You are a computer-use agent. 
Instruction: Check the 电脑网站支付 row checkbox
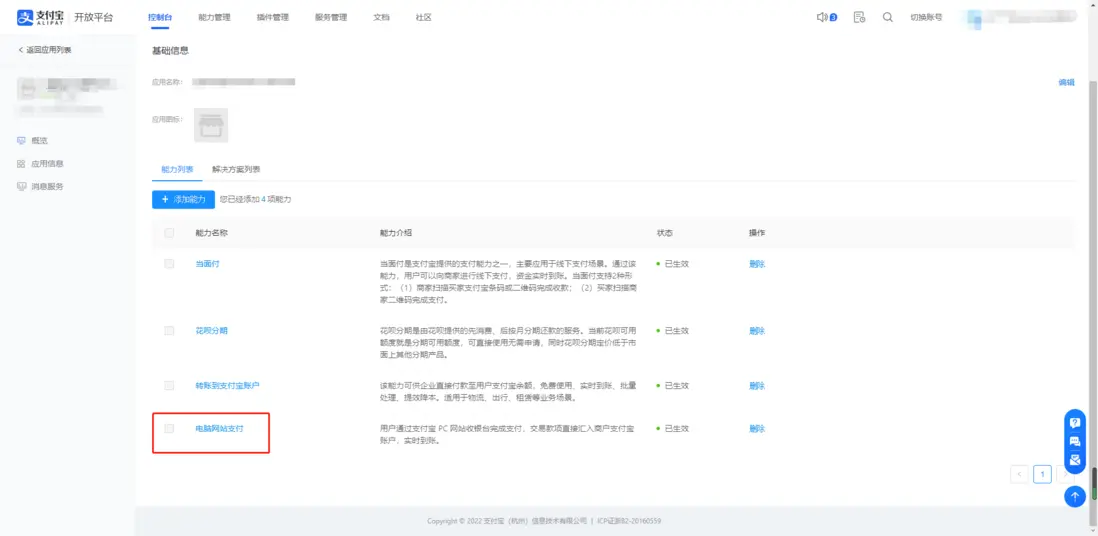coord(169,428)
